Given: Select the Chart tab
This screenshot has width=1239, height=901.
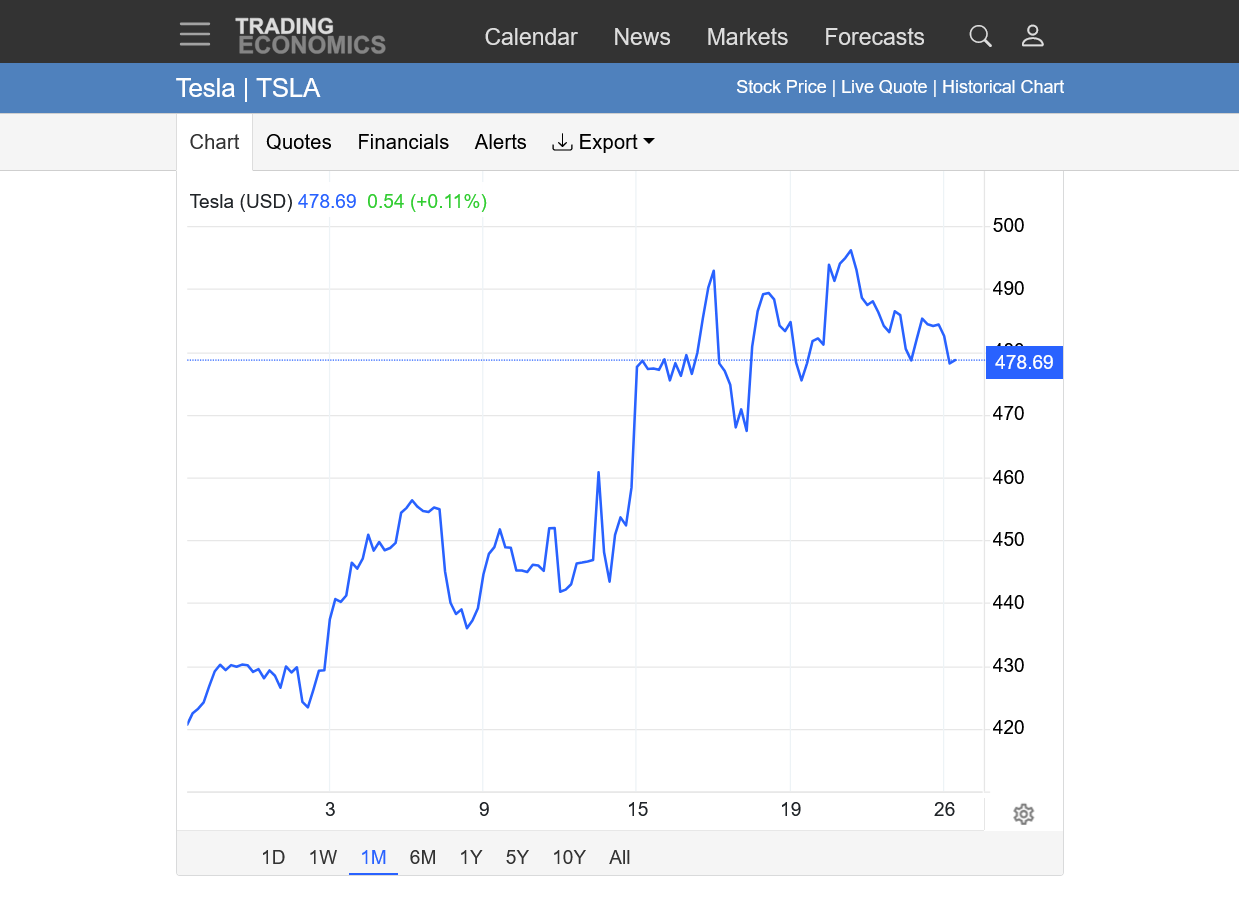Looking at the screenshot, I should pos(214,142).
